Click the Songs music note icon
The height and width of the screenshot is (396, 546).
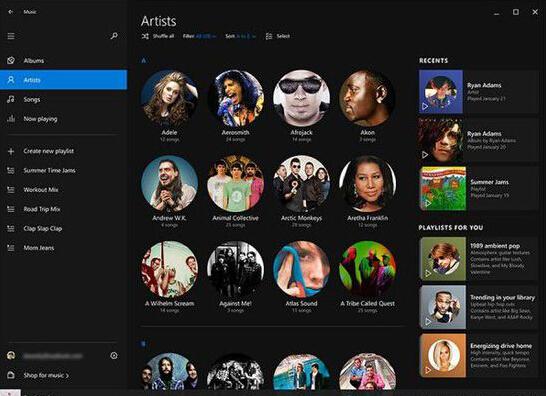[11, 99]
